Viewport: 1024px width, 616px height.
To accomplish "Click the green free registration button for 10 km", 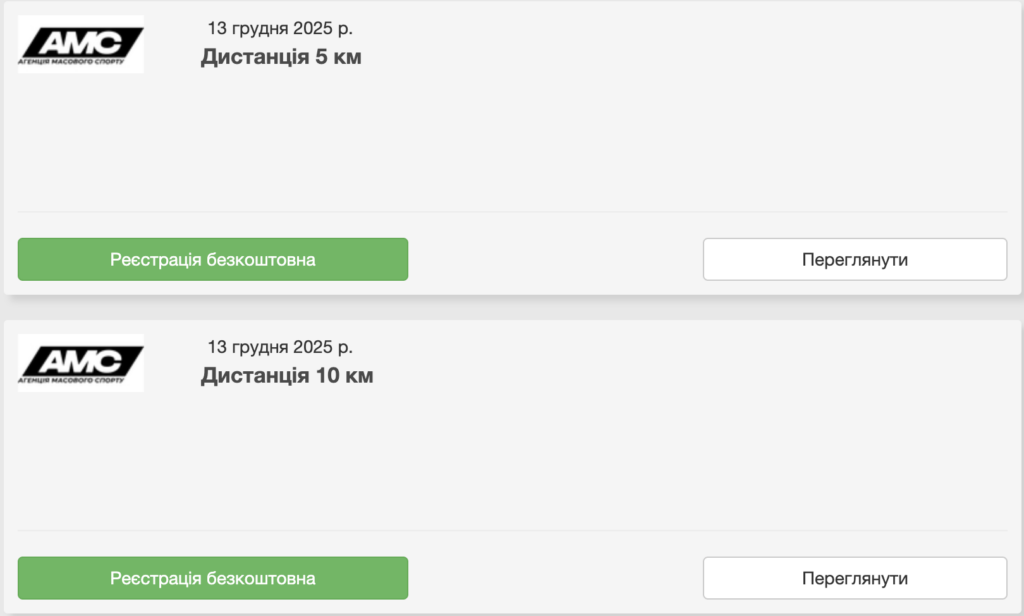I will click(213, 578).
